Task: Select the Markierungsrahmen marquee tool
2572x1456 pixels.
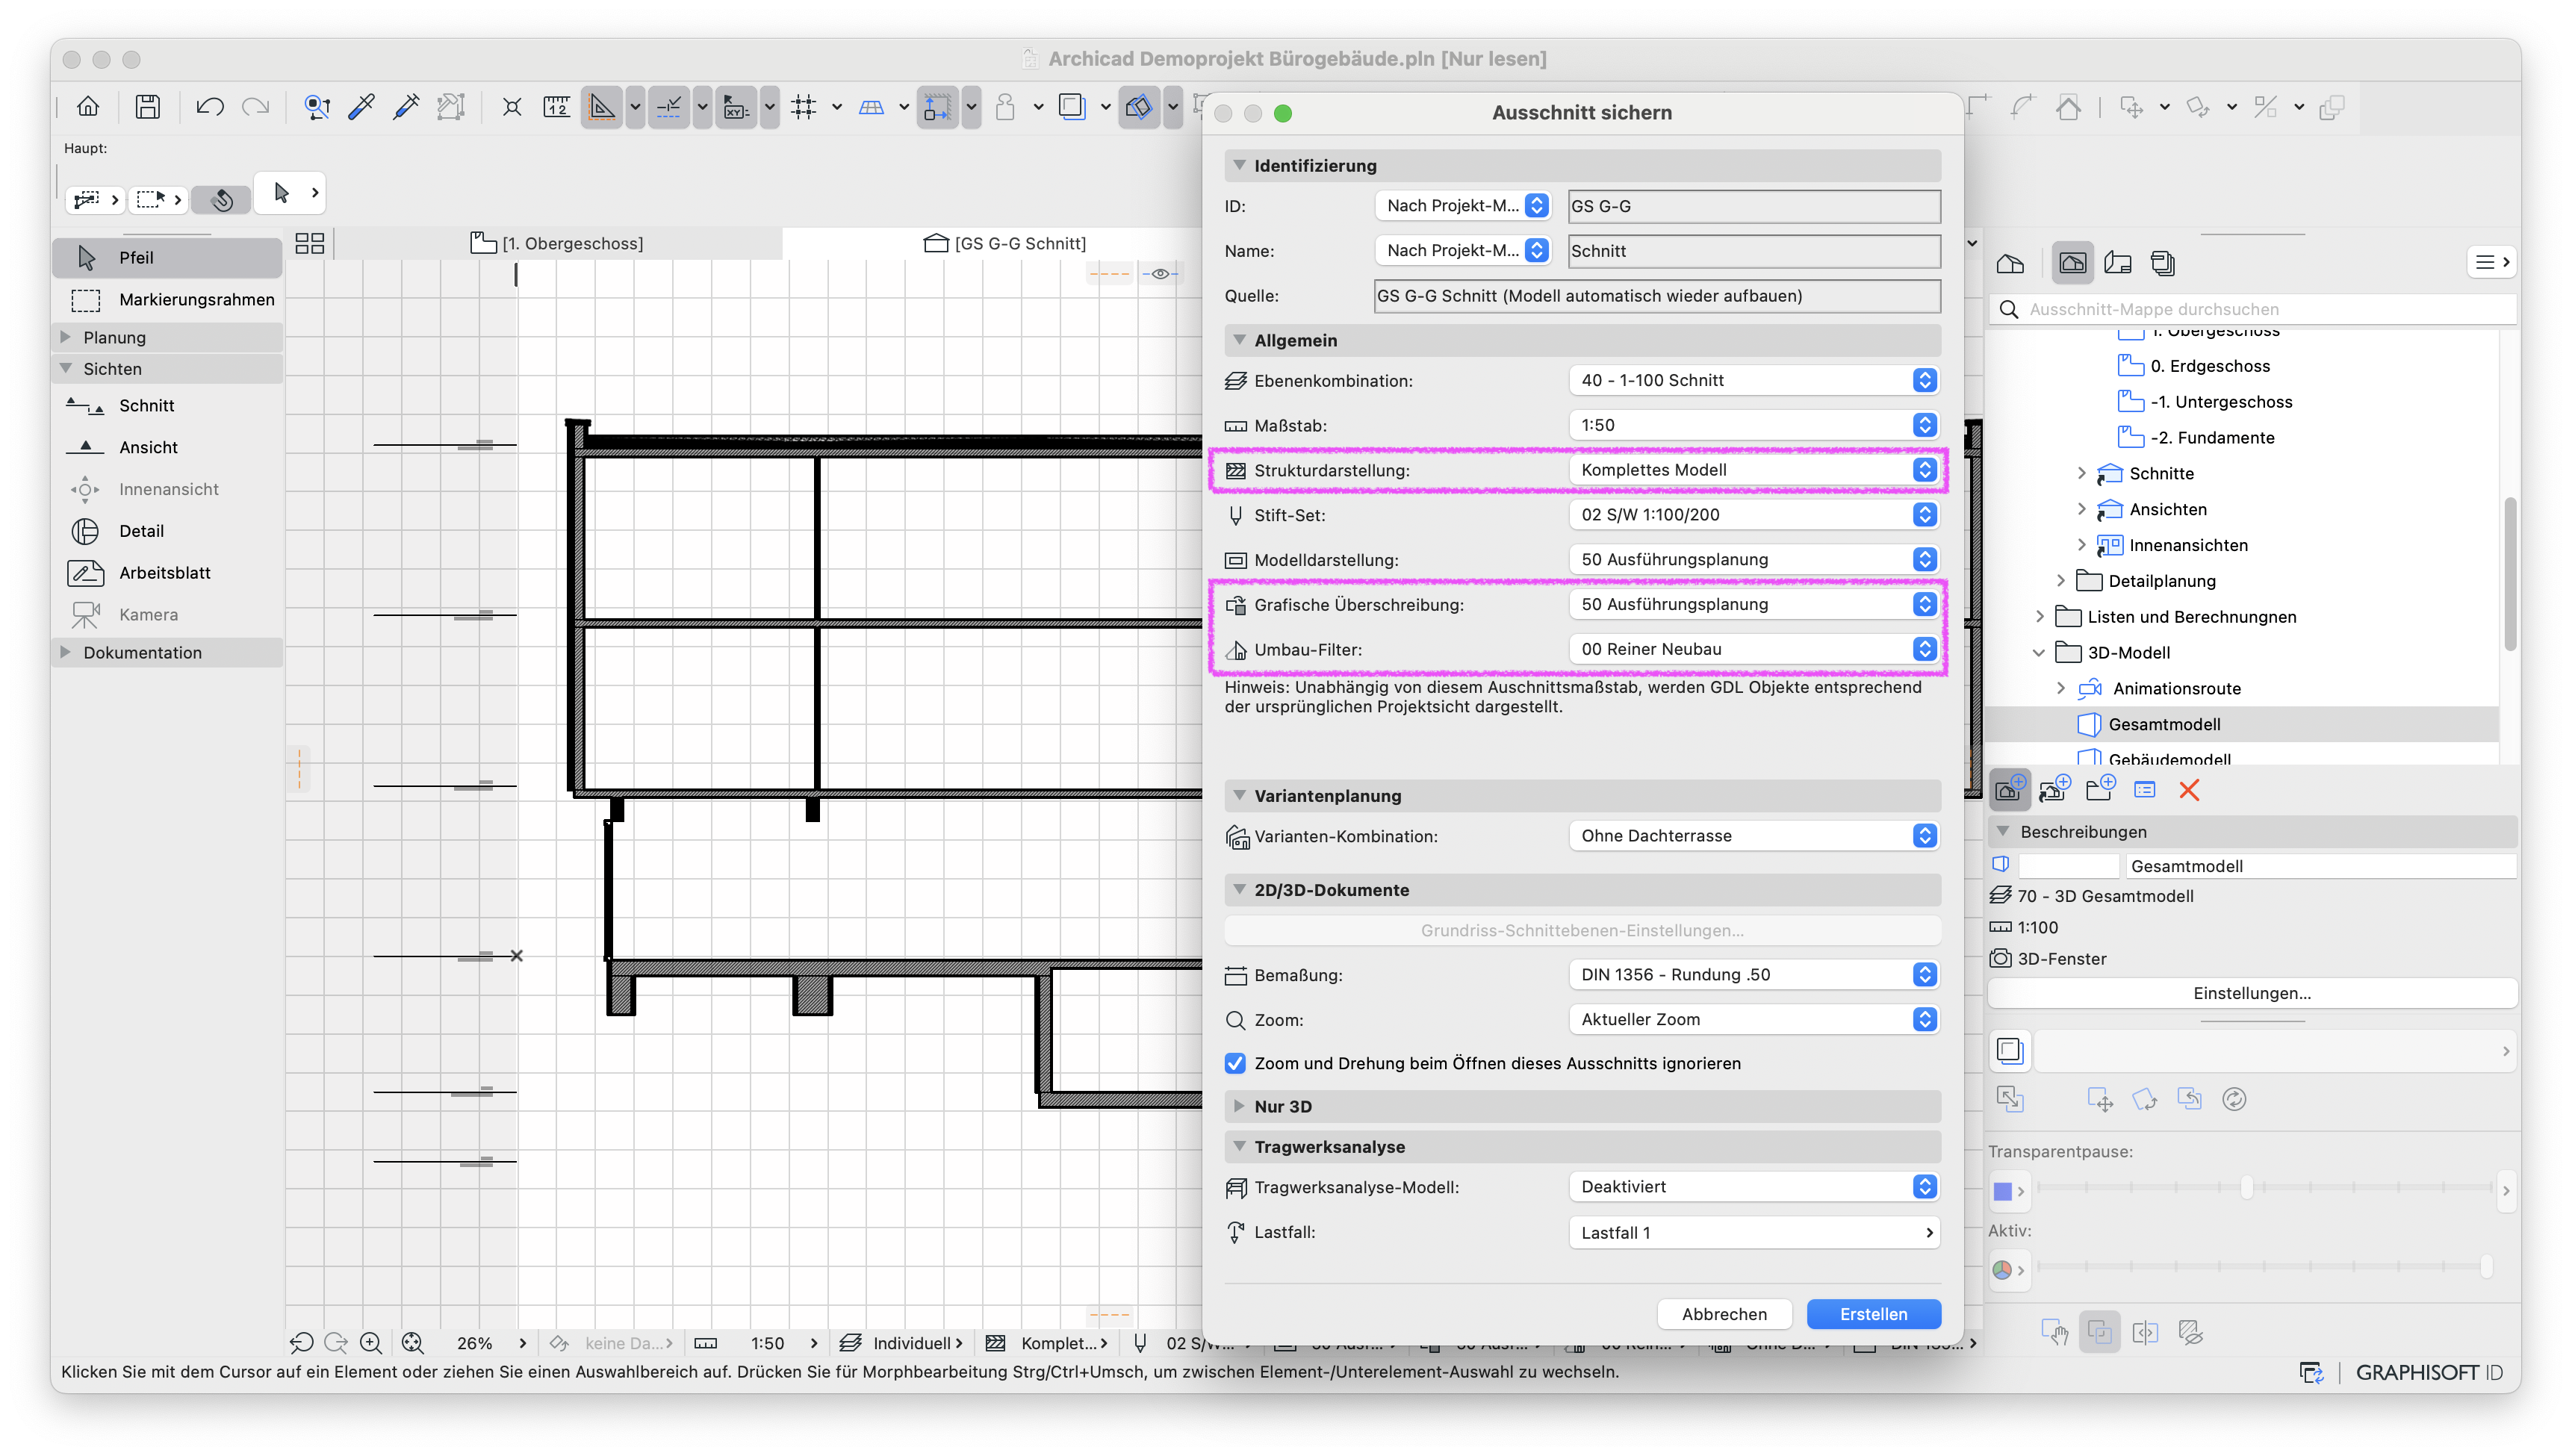Action: [x=167, y=299]
